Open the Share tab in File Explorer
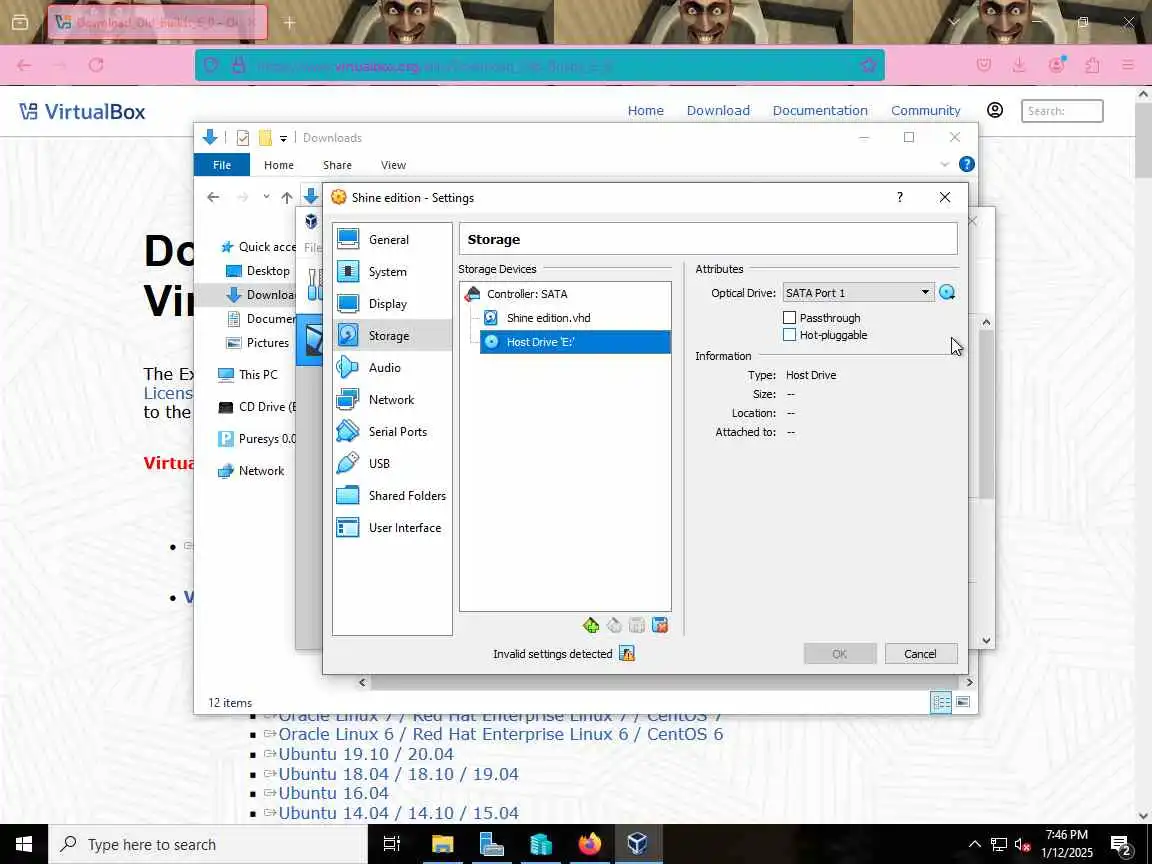1152x864 pixels. pos(337,165)
